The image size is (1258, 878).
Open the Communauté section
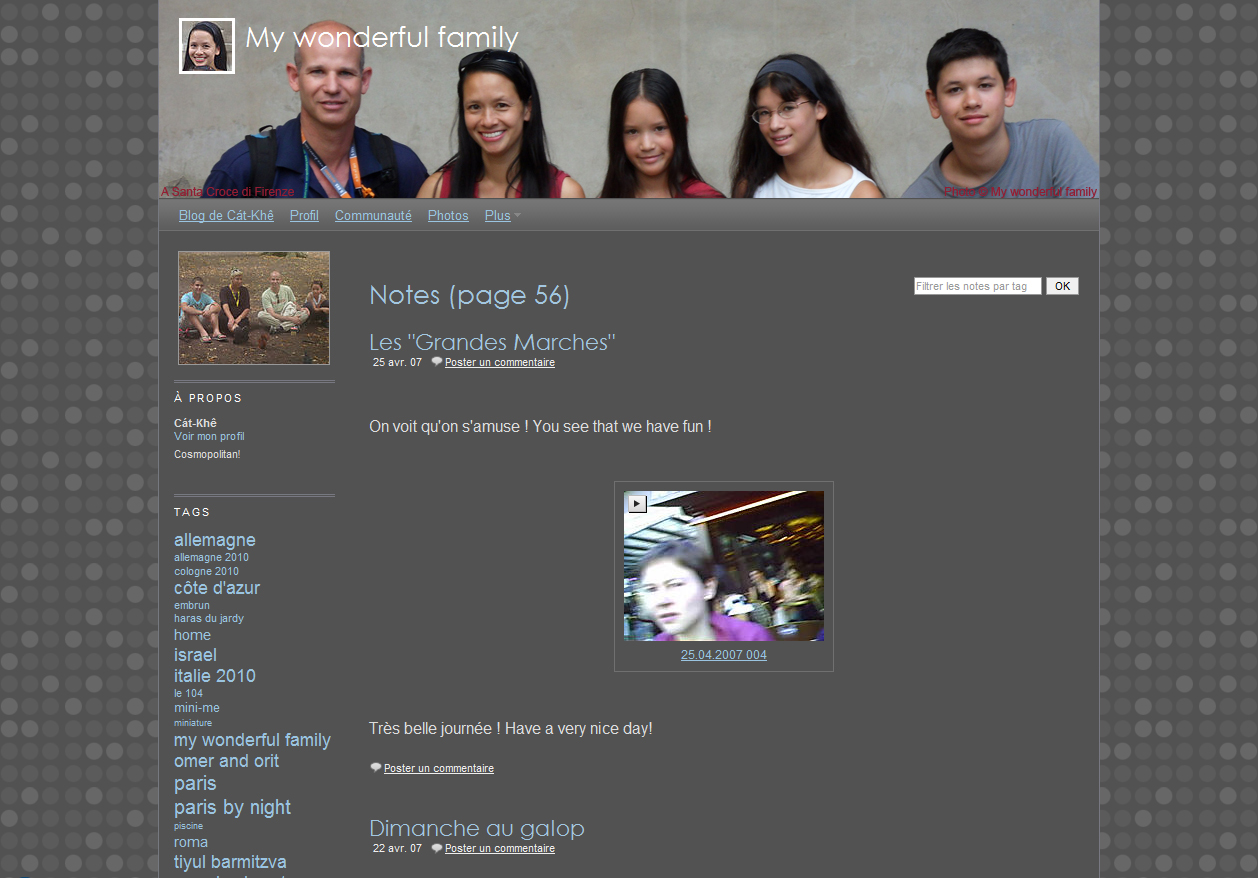click(x=373, y=216)
